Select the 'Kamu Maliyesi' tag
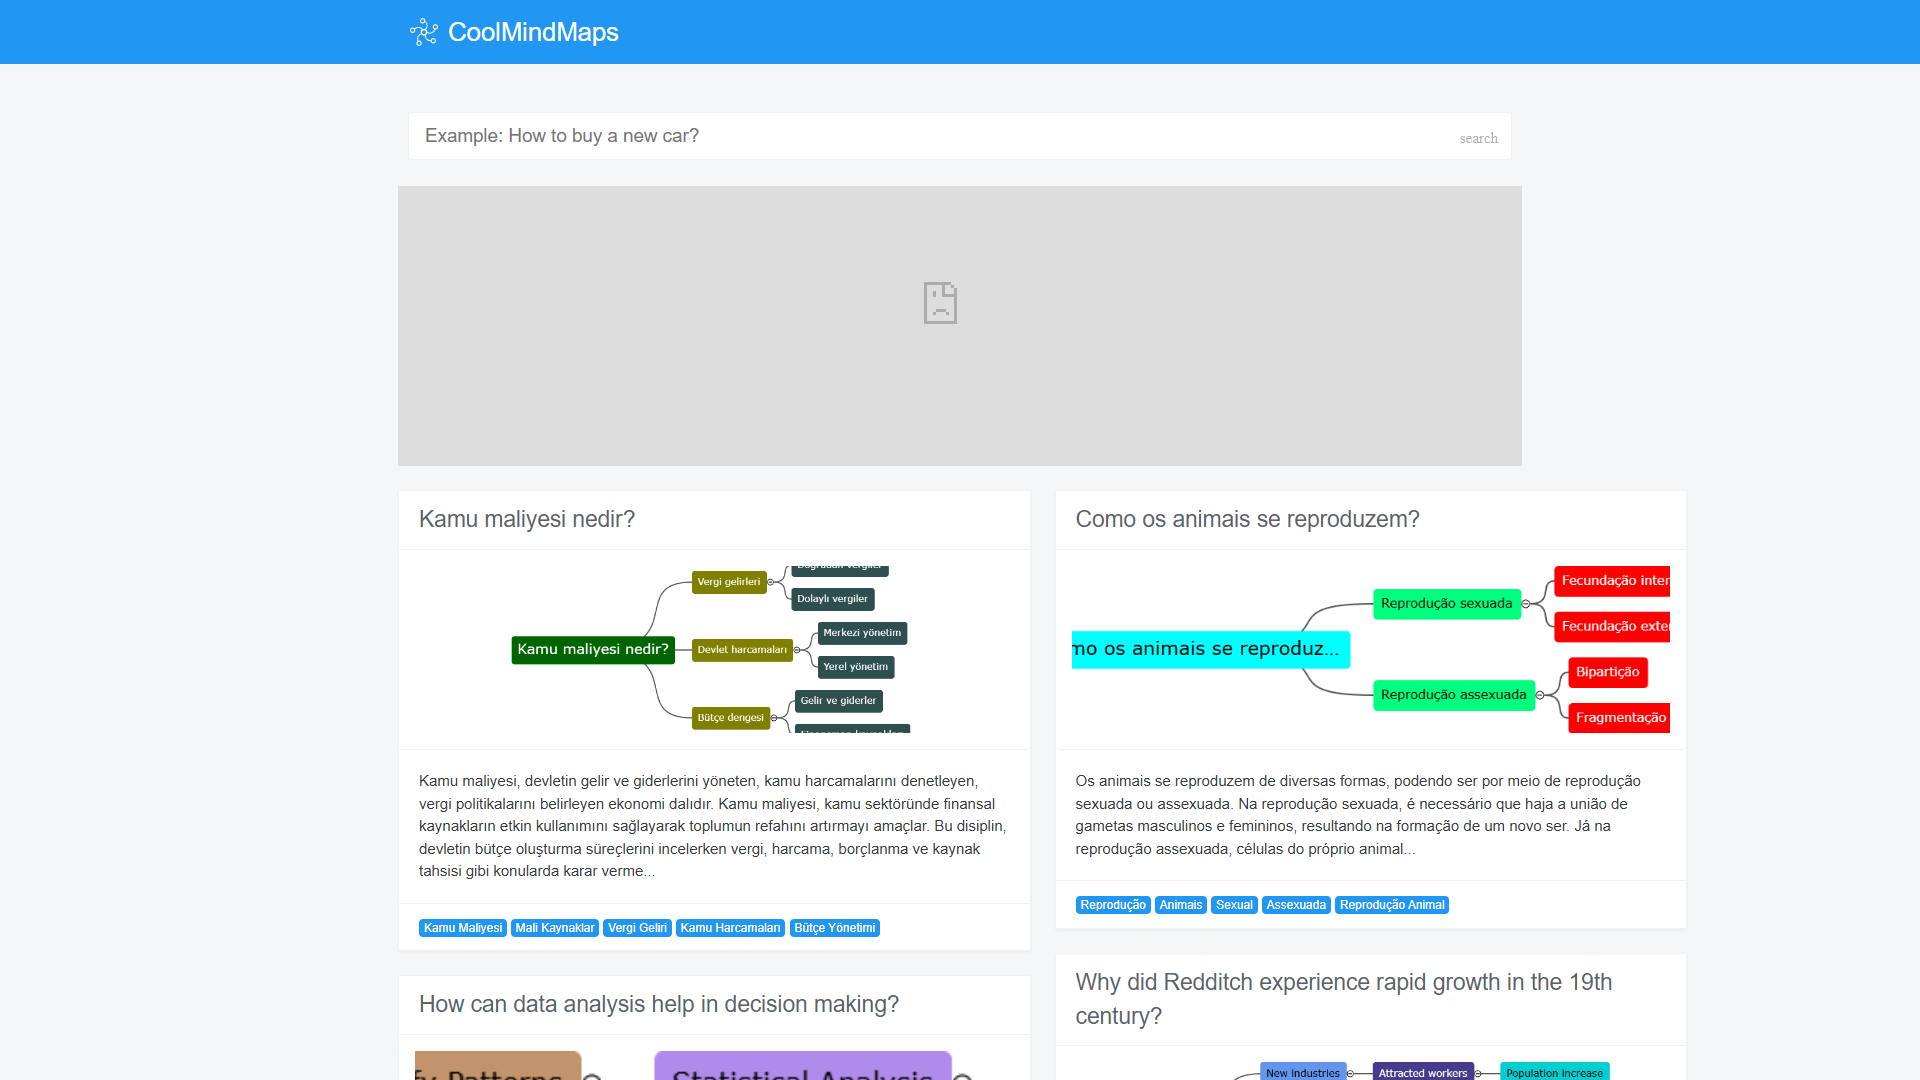The width and height of the screenshot is (1920, 1080). pos(463,928)
